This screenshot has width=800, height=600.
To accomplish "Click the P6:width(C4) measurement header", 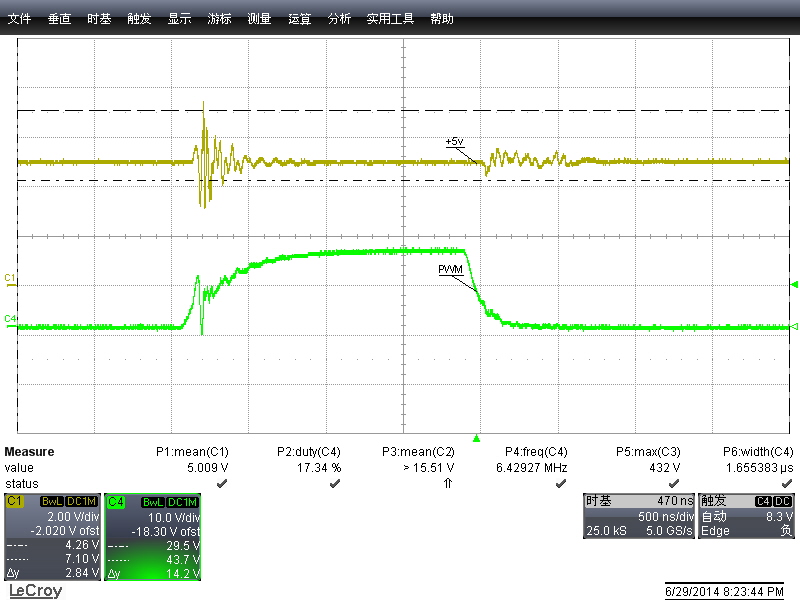I will (x=758, y=452).
